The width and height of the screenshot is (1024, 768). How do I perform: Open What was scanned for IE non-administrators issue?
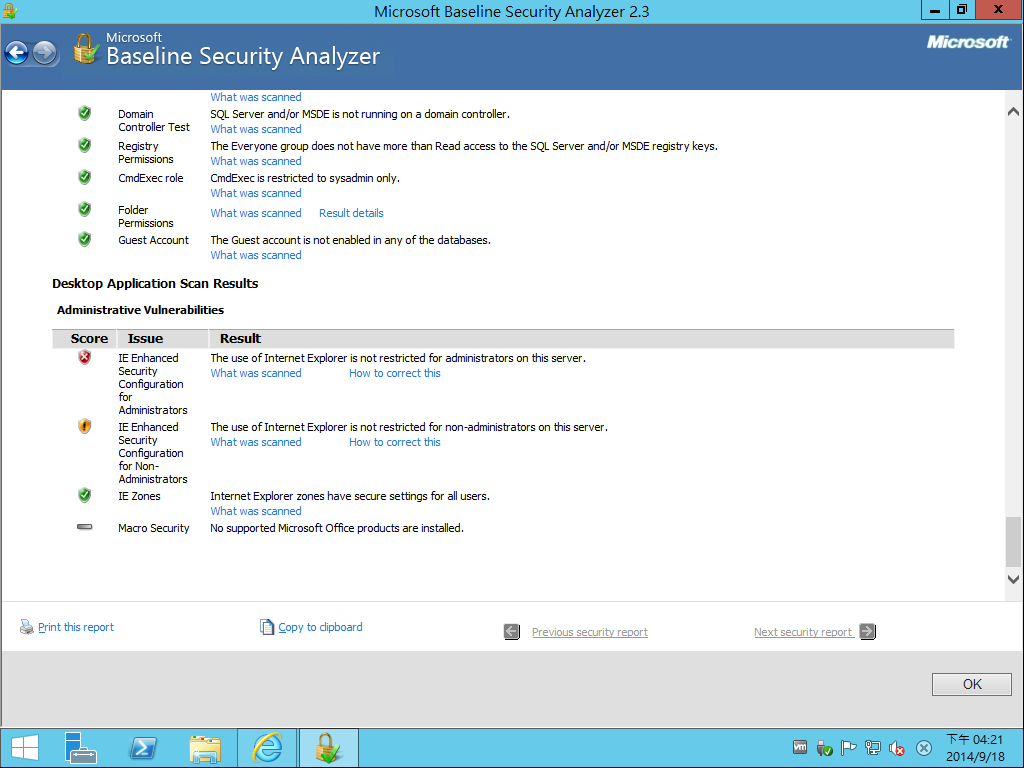click(x=256, y=442)
